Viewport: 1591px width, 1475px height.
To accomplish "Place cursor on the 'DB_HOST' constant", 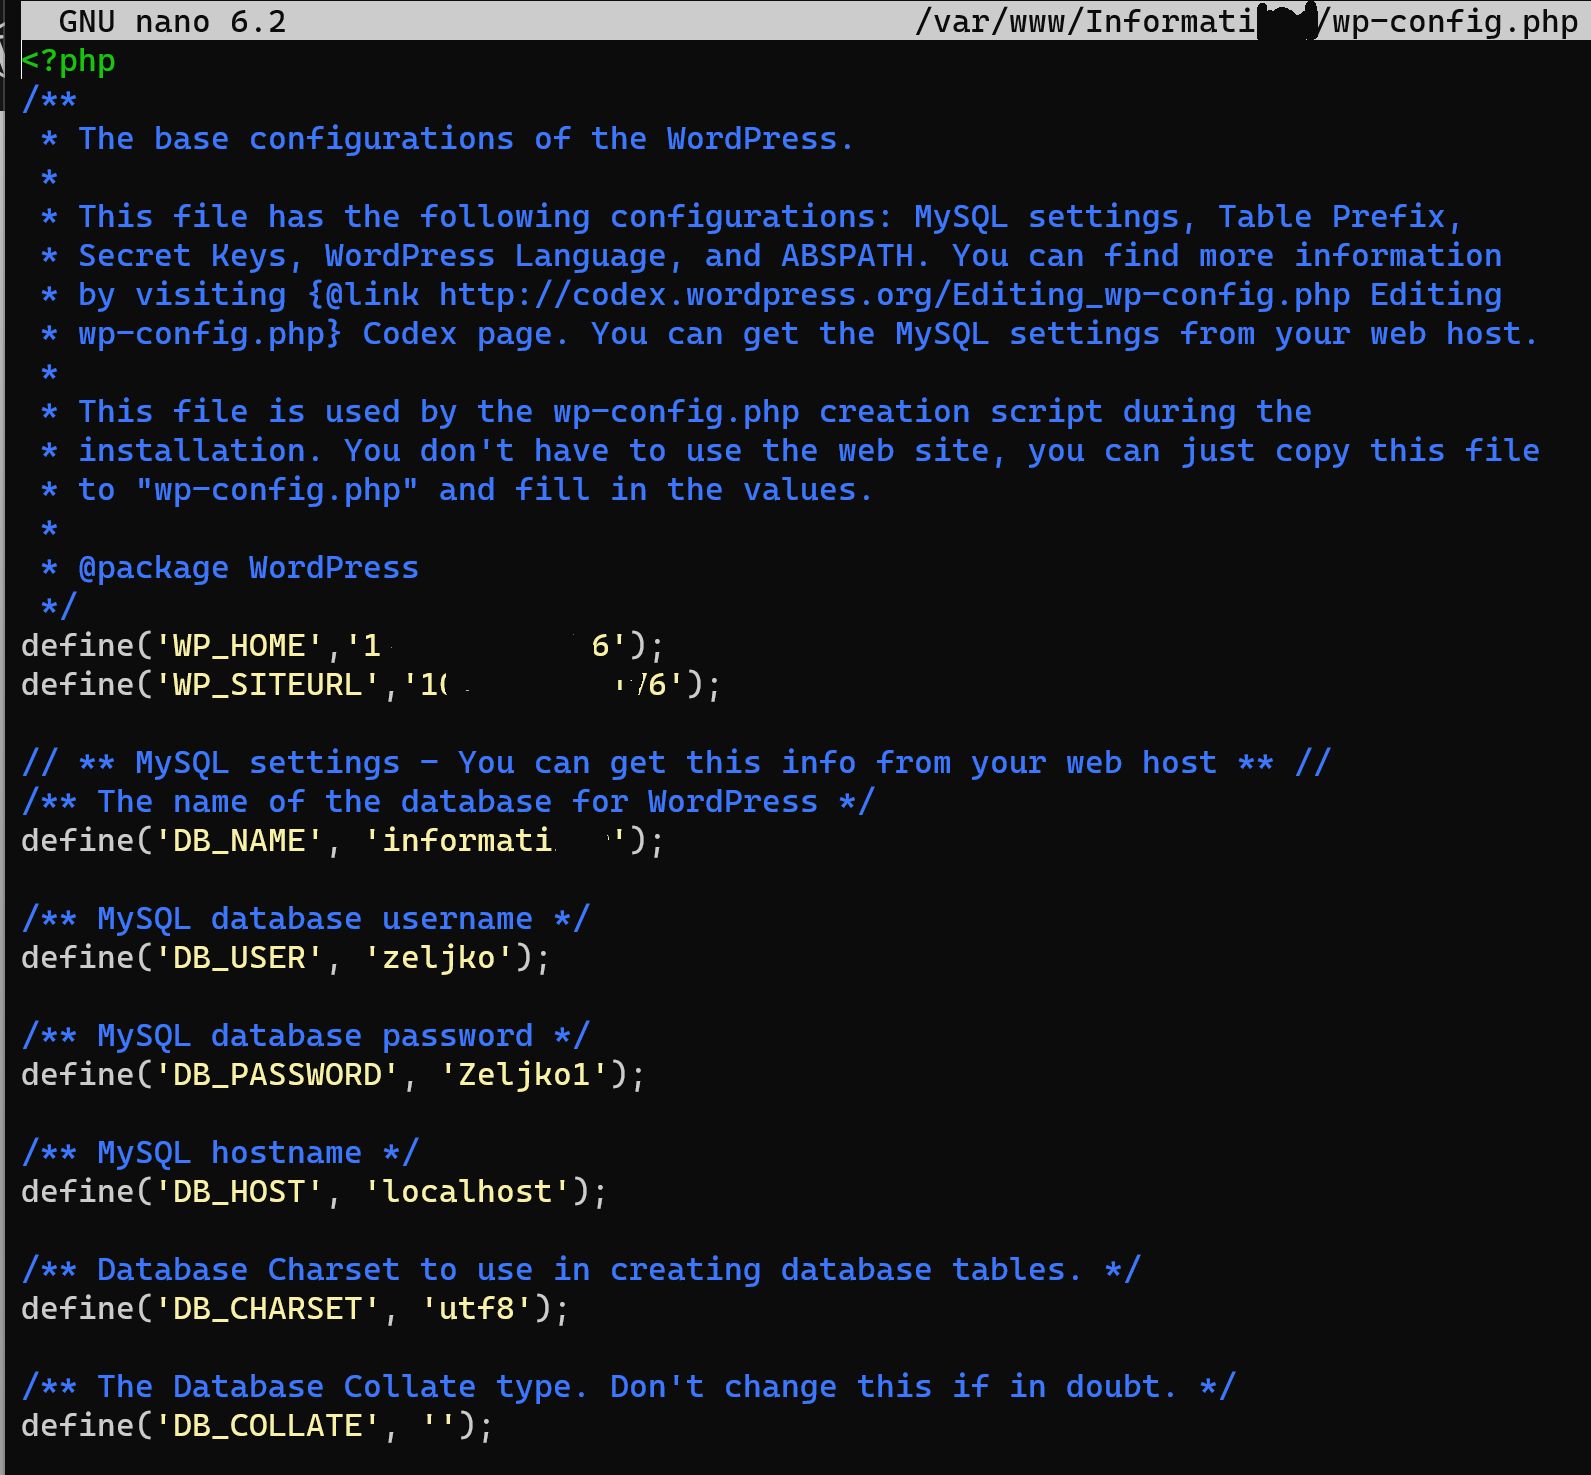I will (x=239, y=1192).
